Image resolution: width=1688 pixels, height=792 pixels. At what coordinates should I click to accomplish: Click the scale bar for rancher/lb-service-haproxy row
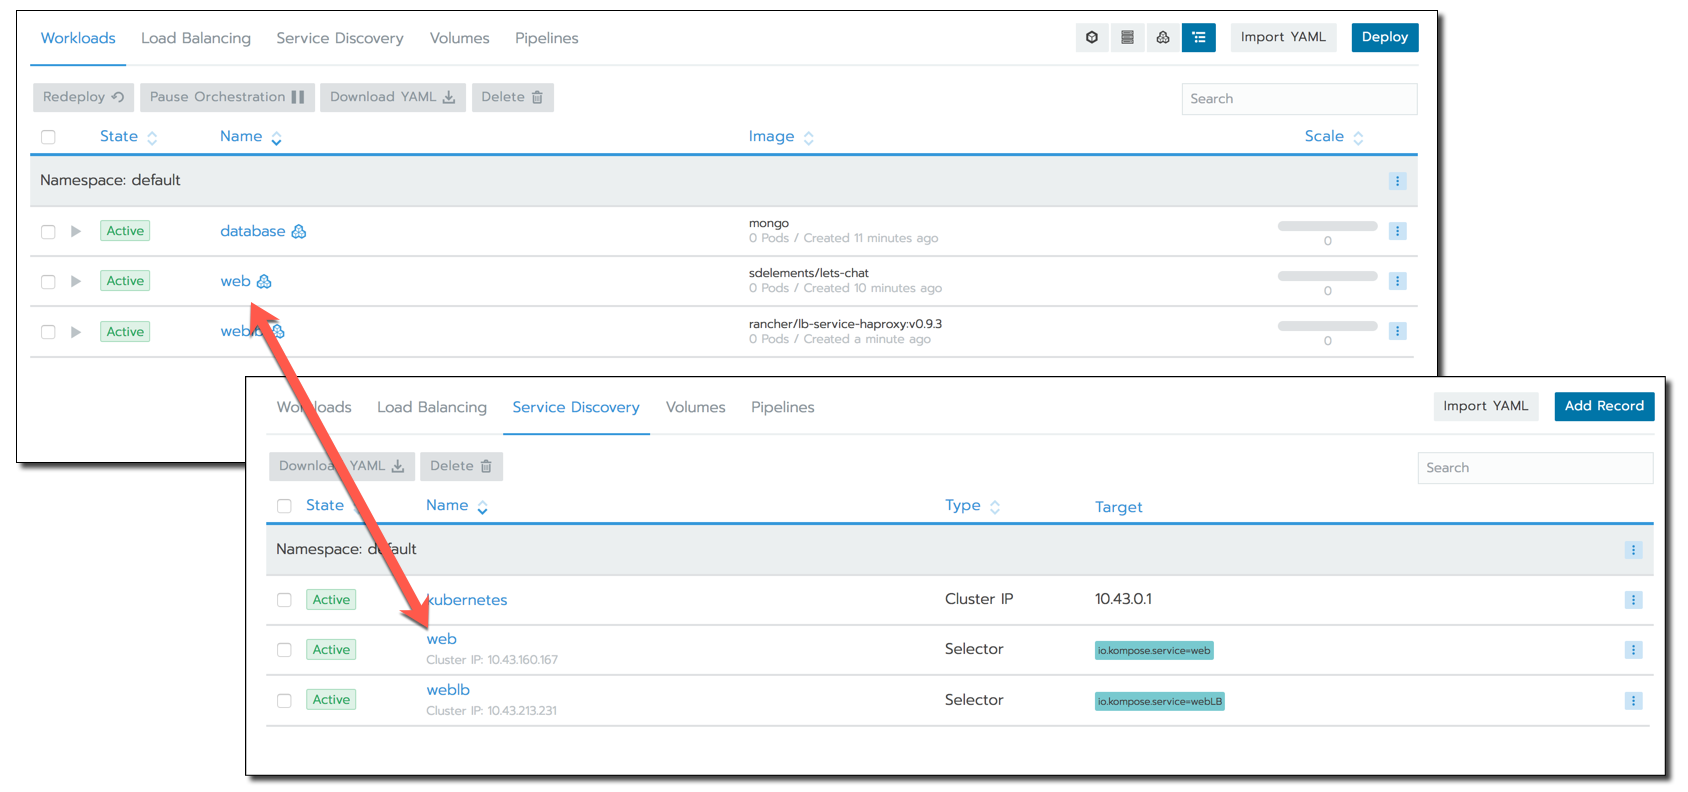(1328, 326)
